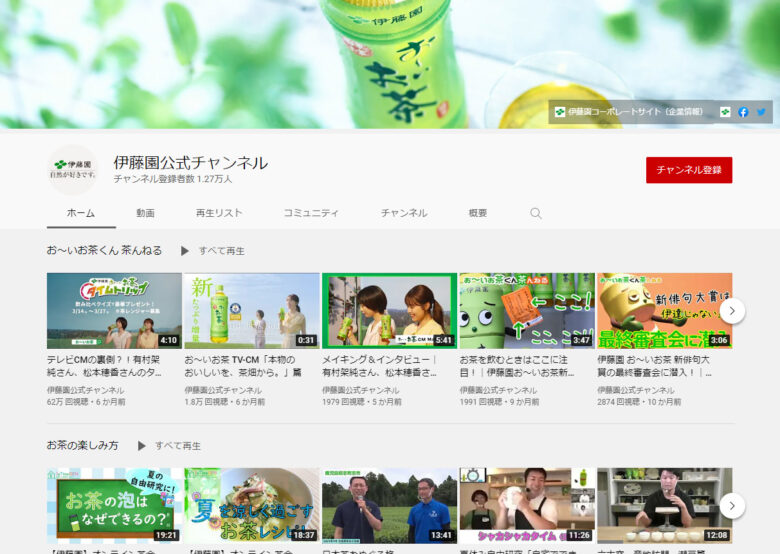Screen dimensions: 780x554
Task: Click the 伊藤園 channel avatar logo
Action: (x=73, y=170)
